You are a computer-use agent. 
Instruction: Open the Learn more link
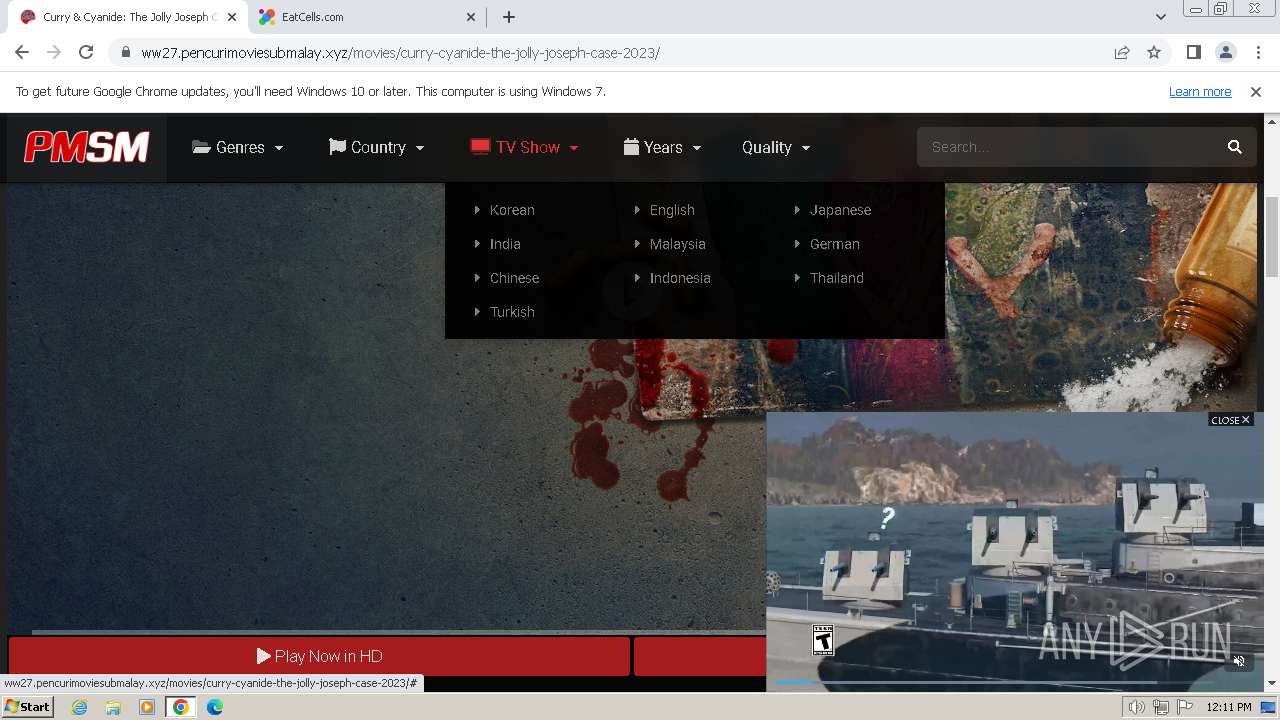(1200, 92)
